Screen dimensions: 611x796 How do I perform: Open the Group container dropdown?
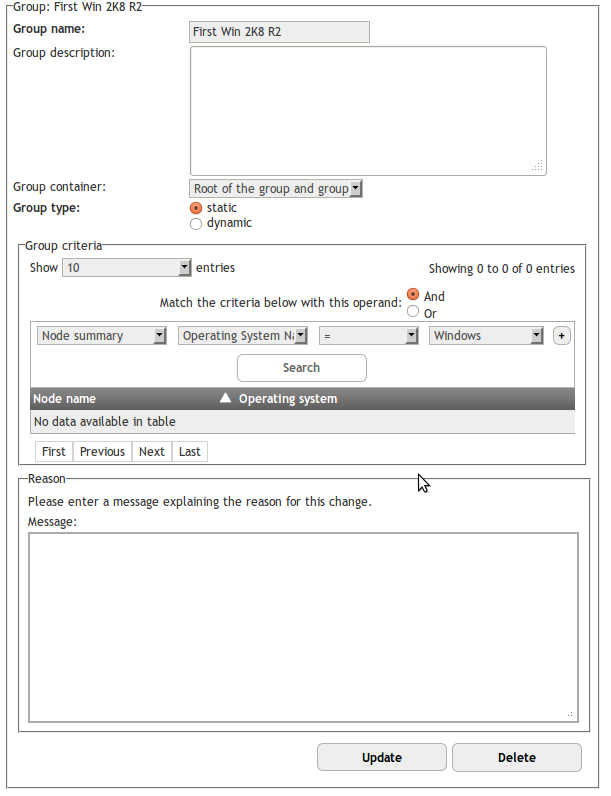click(276, 188)
